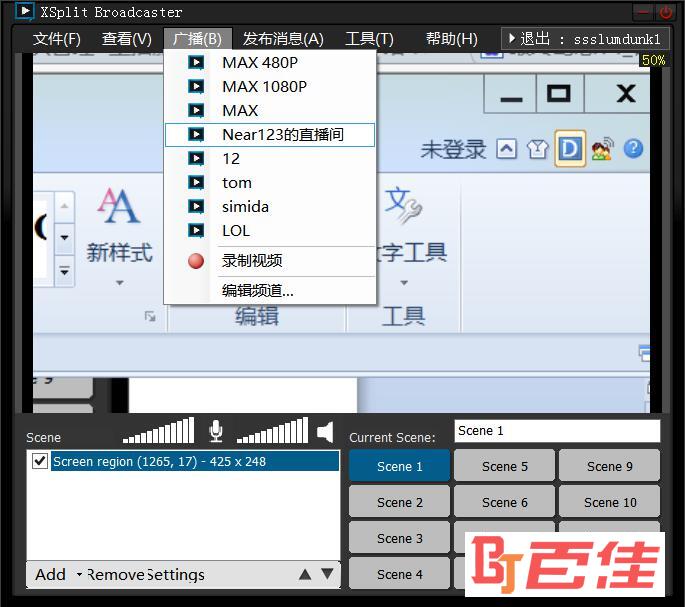
Task: Close the 广播(B) menu
Action: click(197, 39)
